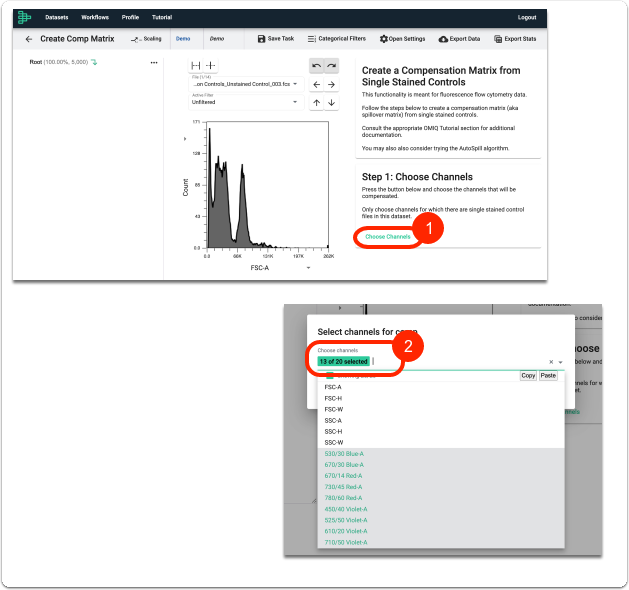Select the range gate tool
The image size is (629, 590).
[x=196, y=65]
